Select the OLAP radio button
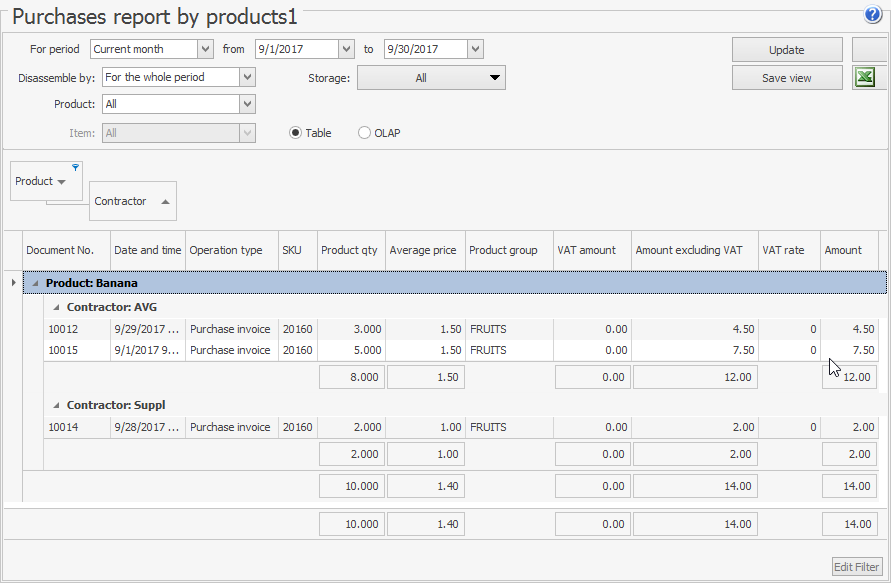This screenshot has width=891, height=583. [x=364, y=133]
